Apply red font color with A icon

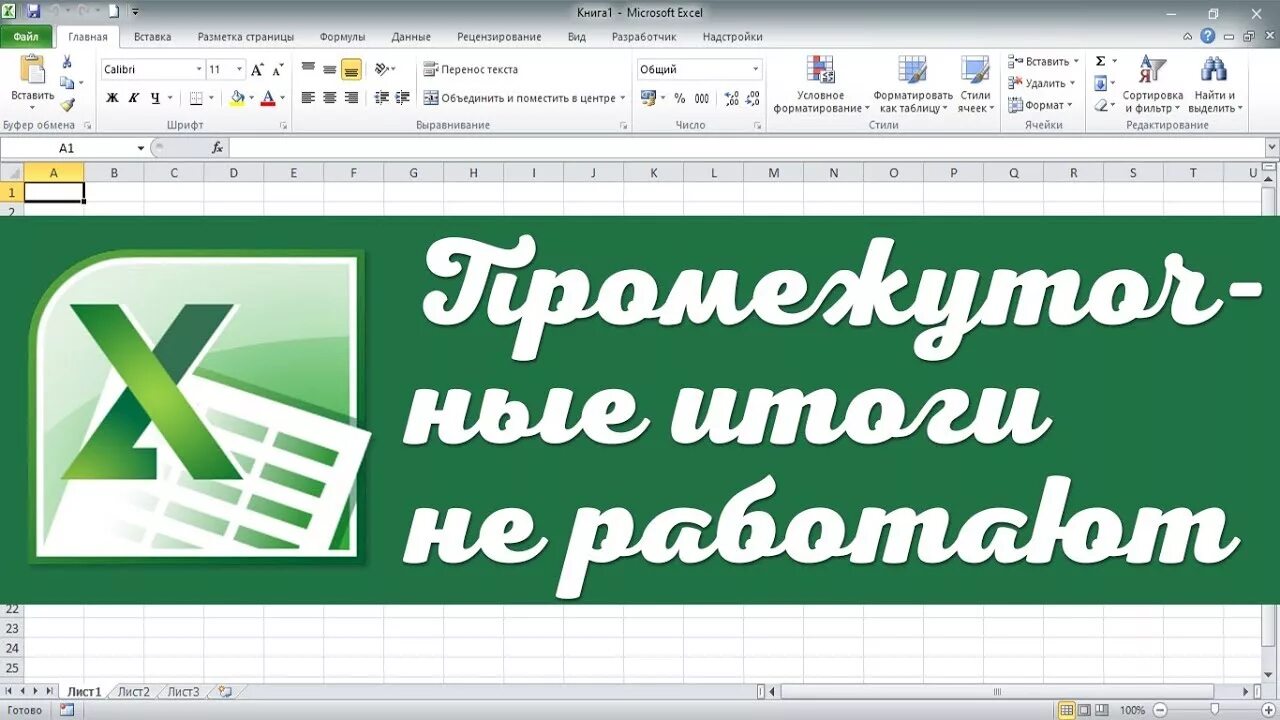pyautogui.click(x=267, y=98)
